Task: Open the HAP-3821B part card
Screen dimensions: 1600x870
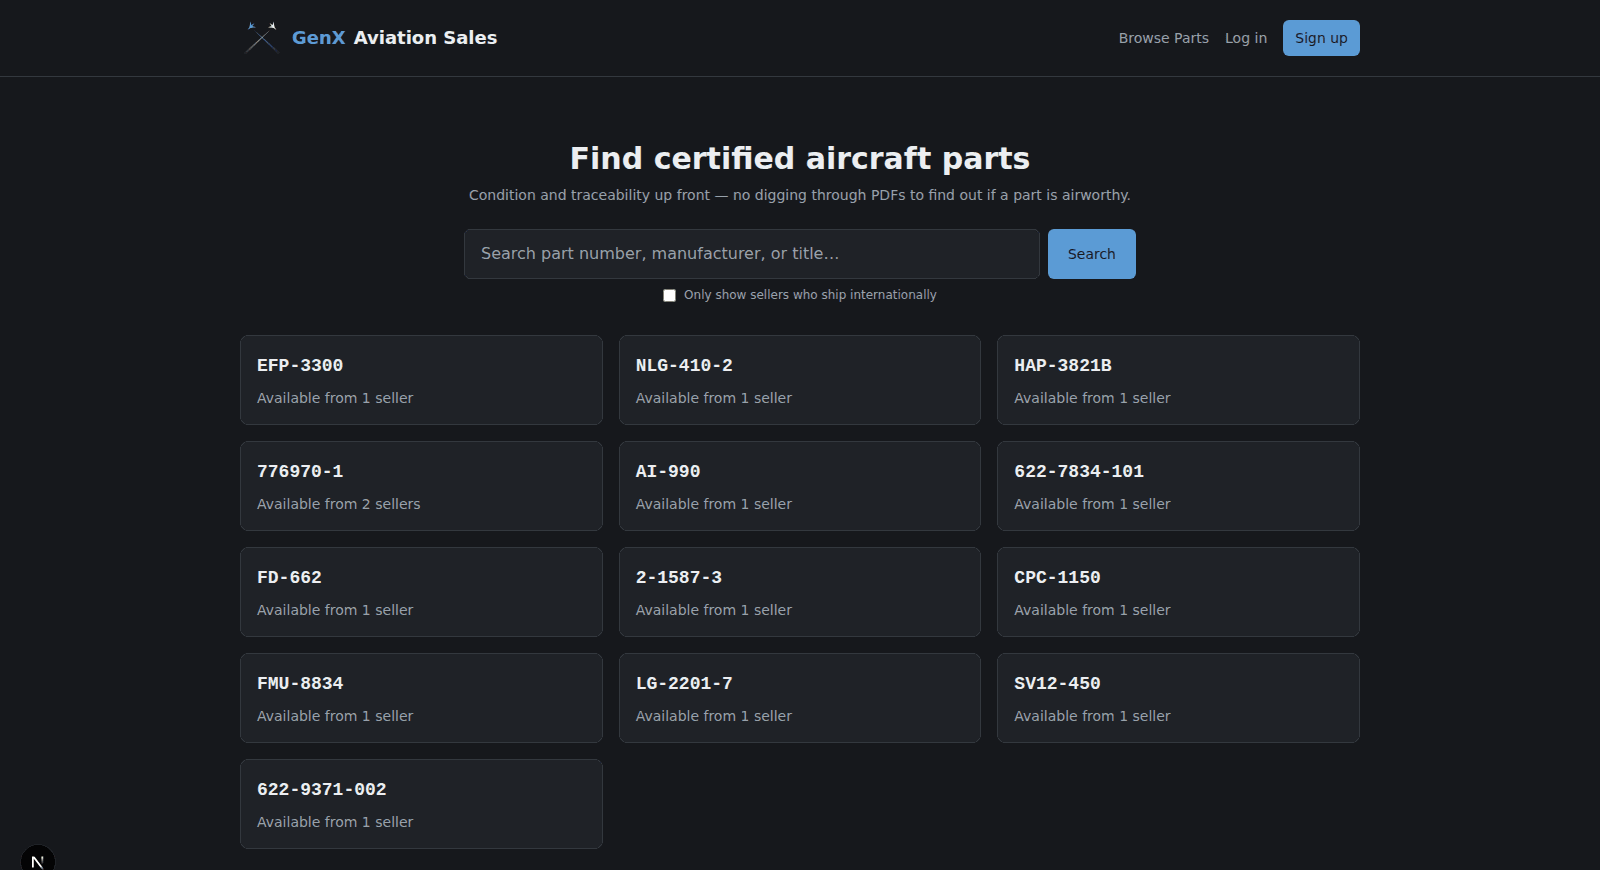Action: (1178, 380)
